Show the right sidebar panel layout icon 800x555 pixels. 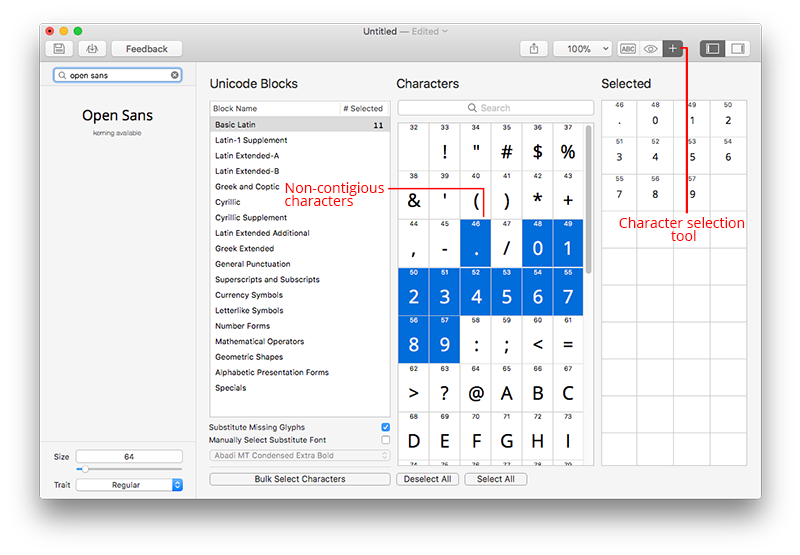point(737,49)
